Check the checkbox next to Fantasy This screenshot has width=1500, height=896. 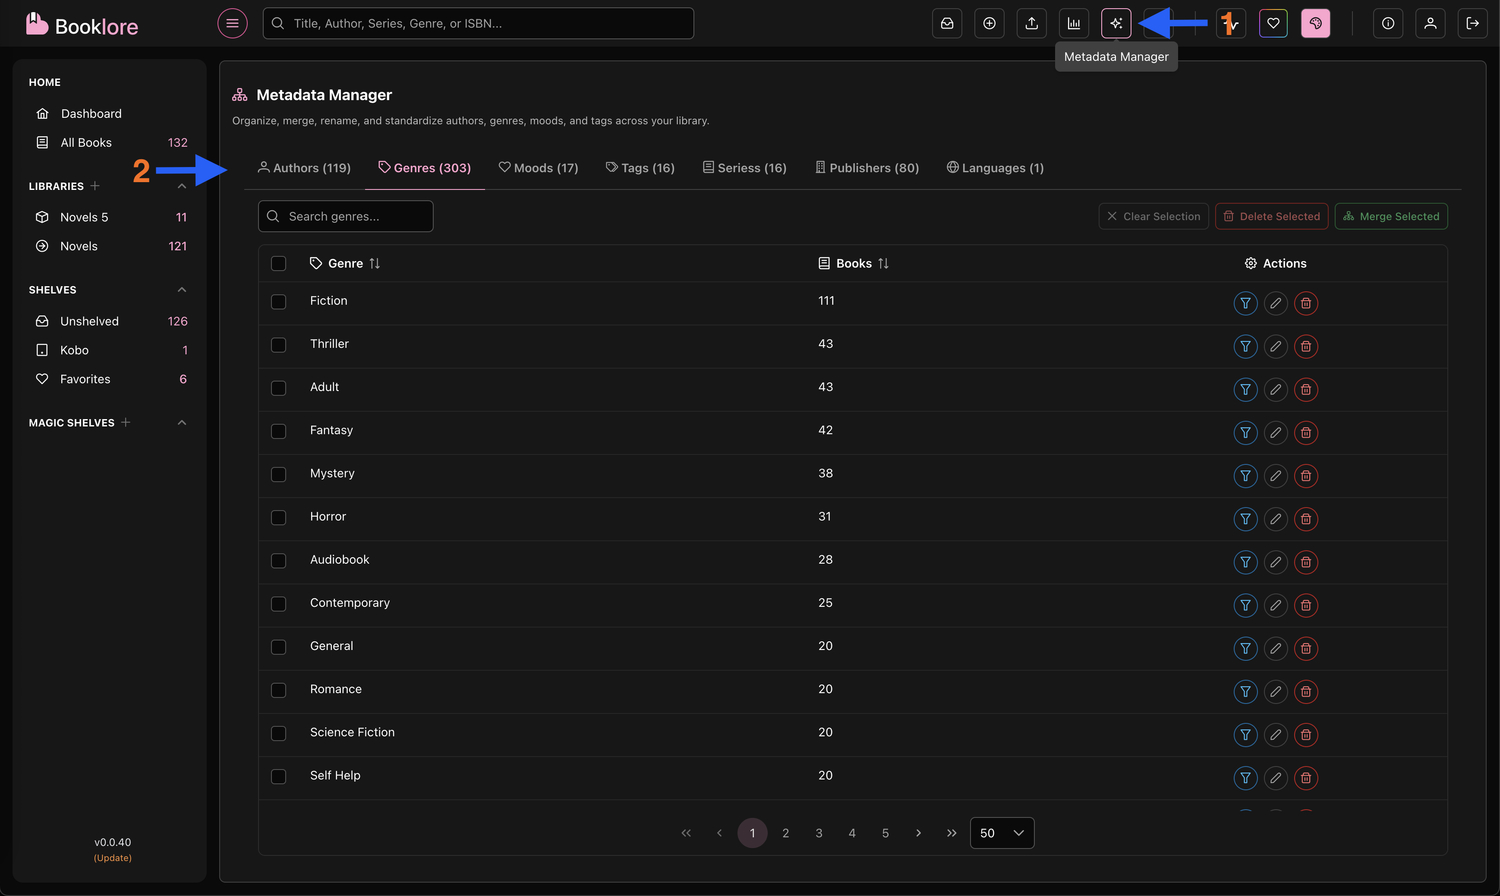pyautogui.click(x=279, y=431)
